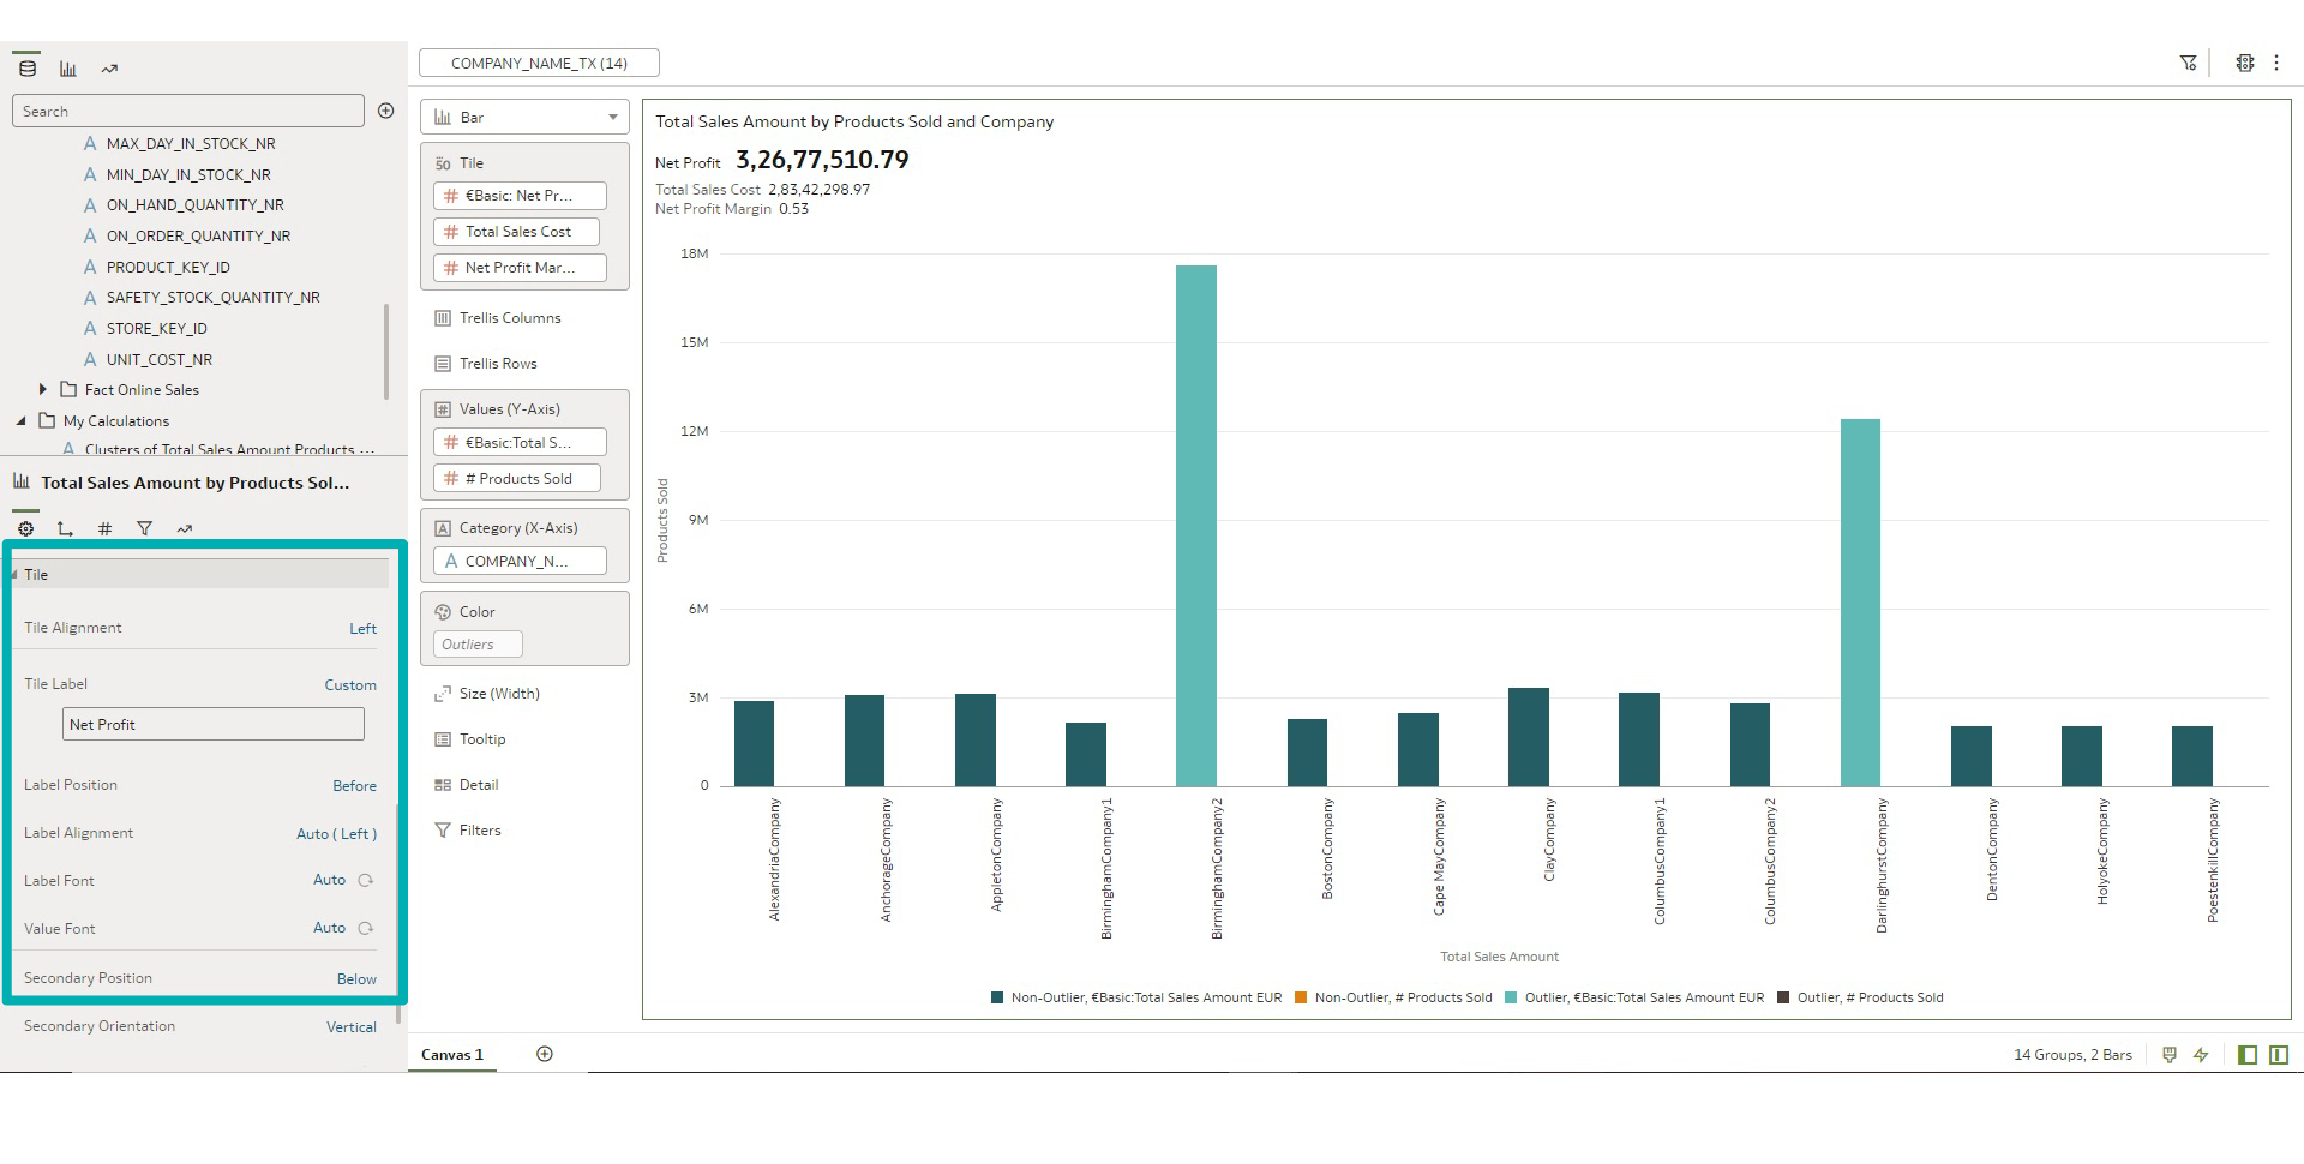2304x1164 pixels.
Task: Click the Trellis Columns section icon
Action: tap(442, 318)
